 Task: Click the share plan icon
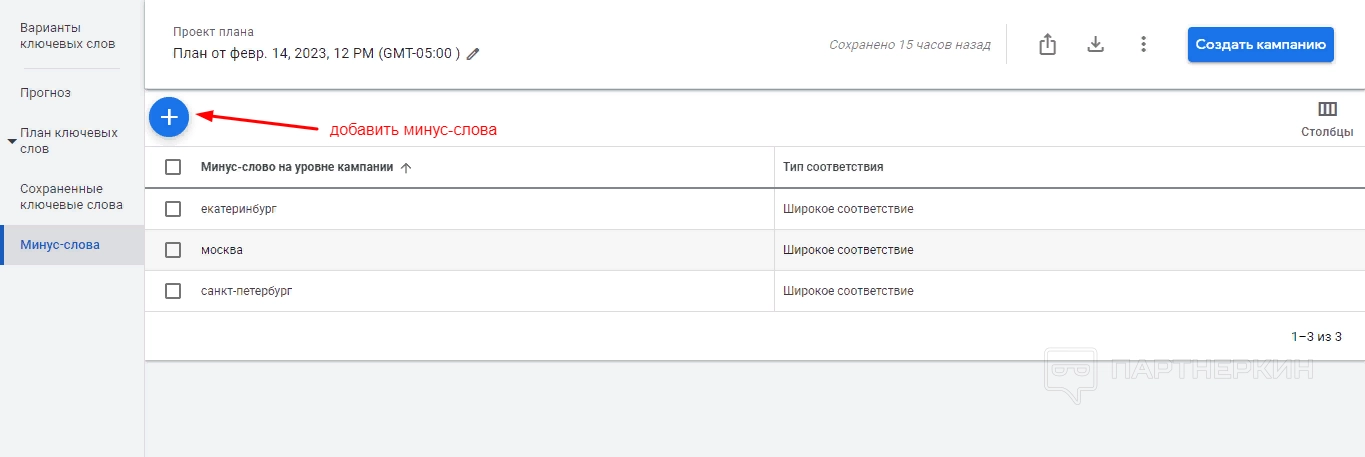coord(1047,45)
